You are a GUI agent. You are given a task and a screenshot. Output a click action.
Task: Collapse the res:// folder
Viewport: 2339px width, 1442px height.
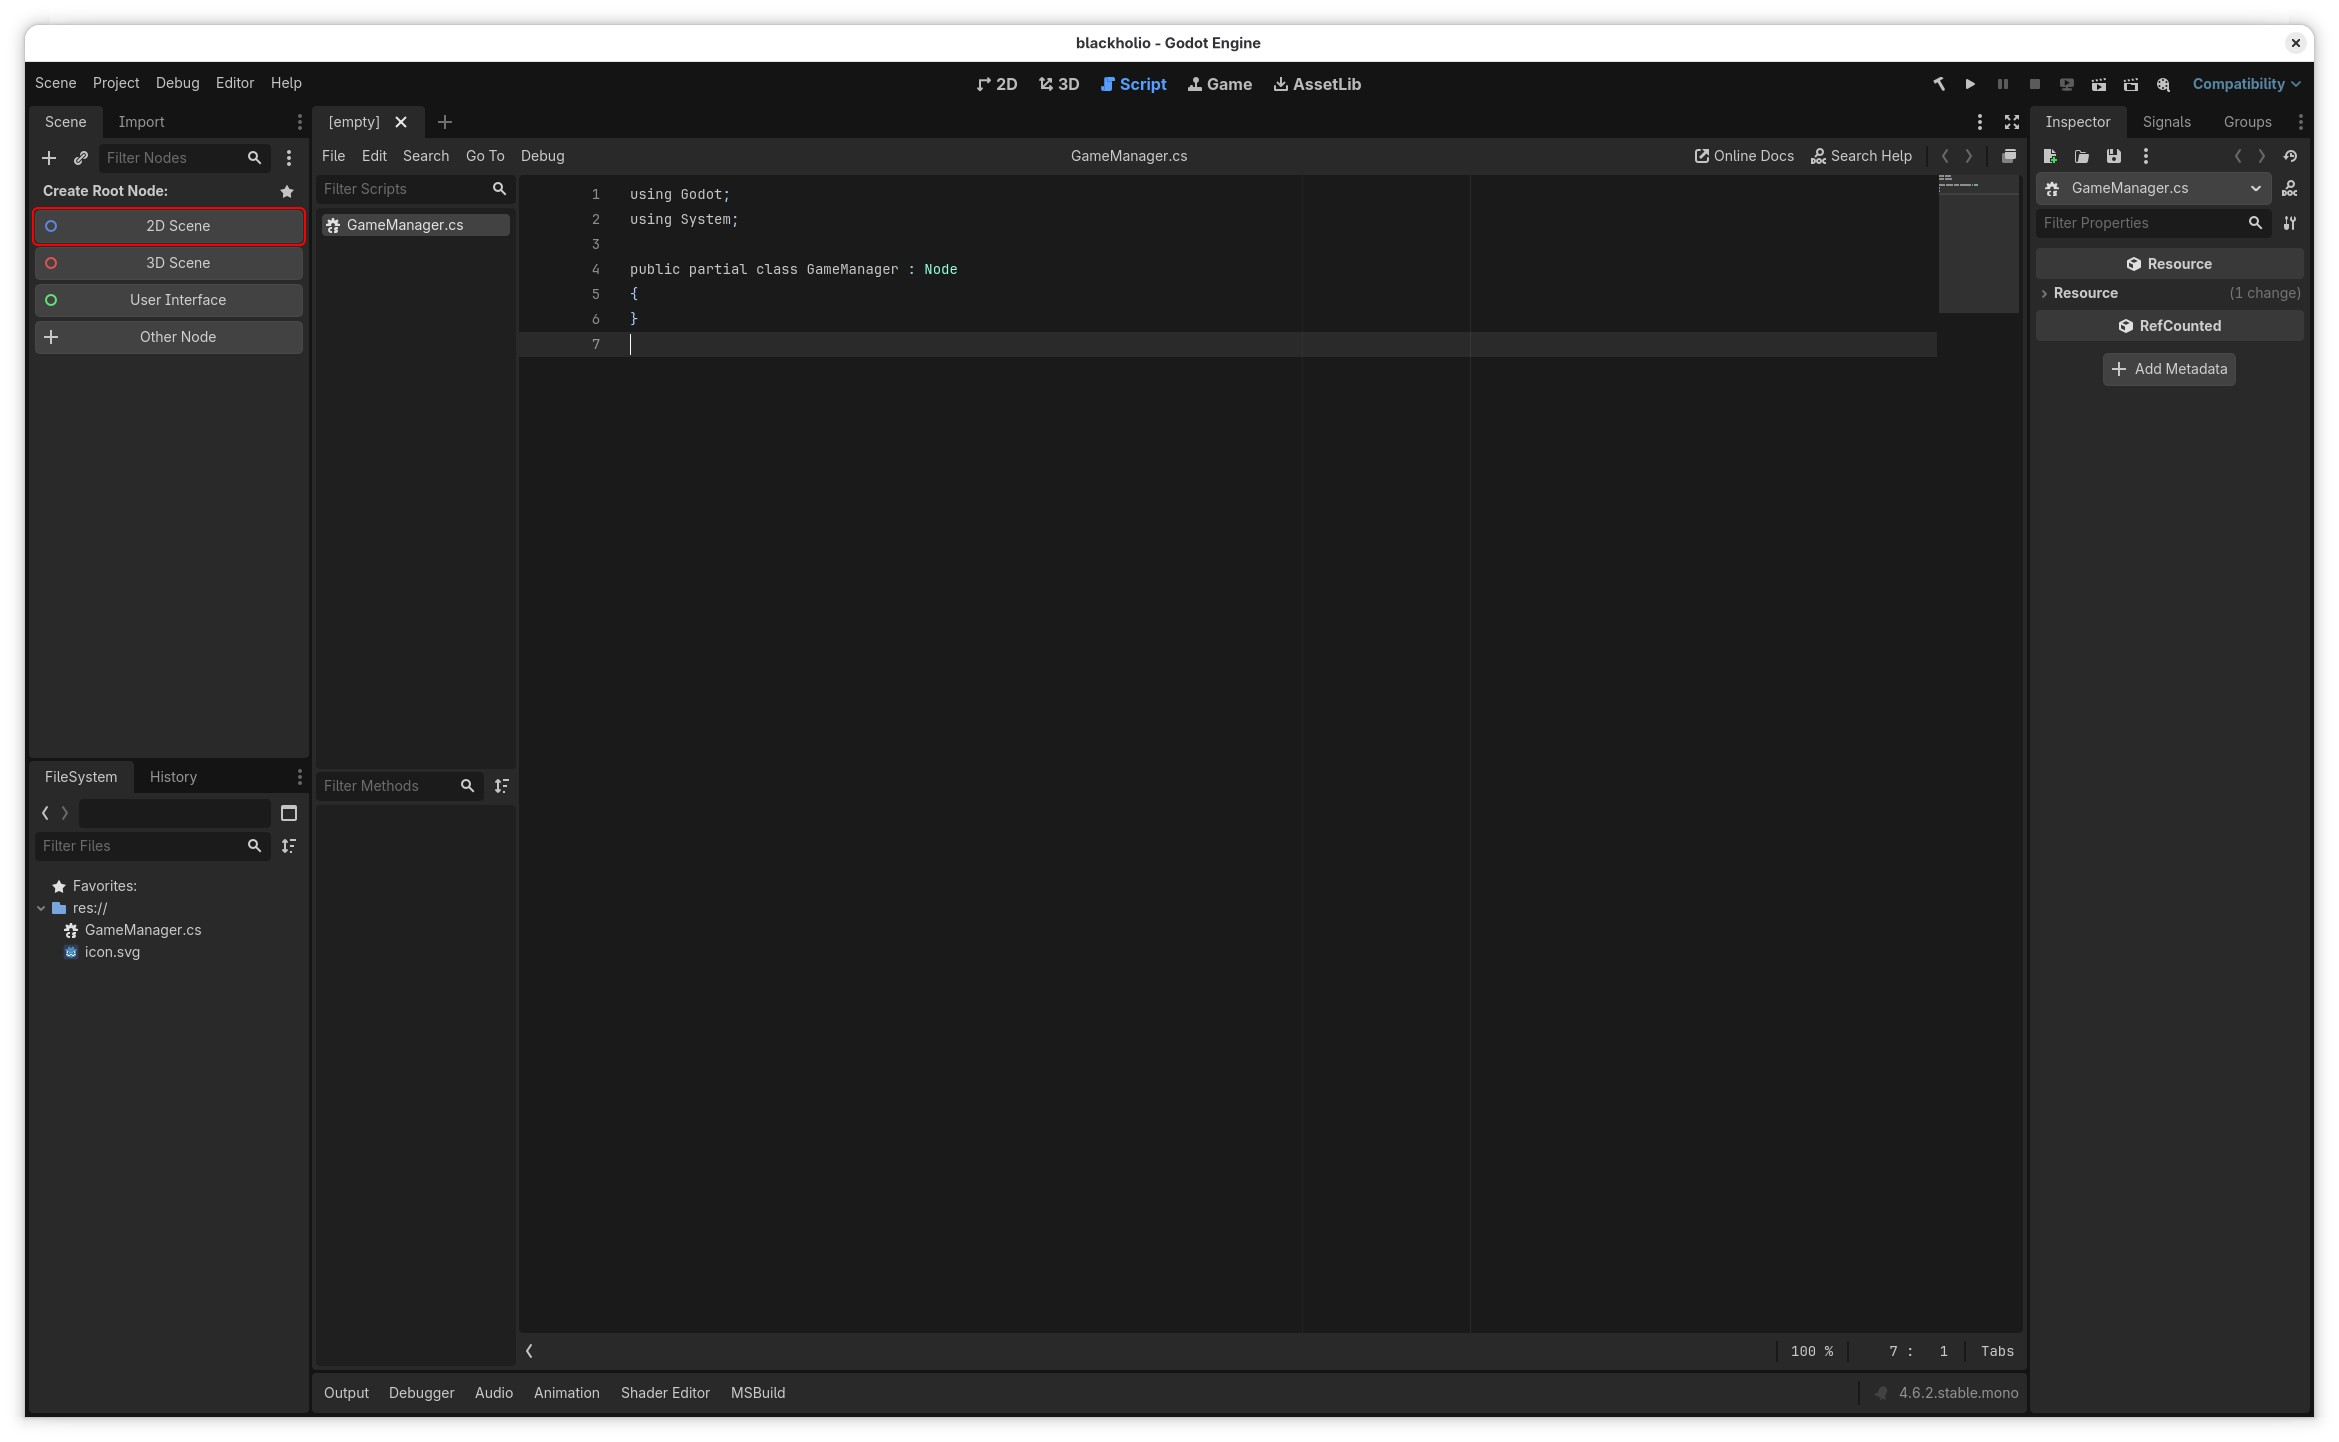coord(41,908)
